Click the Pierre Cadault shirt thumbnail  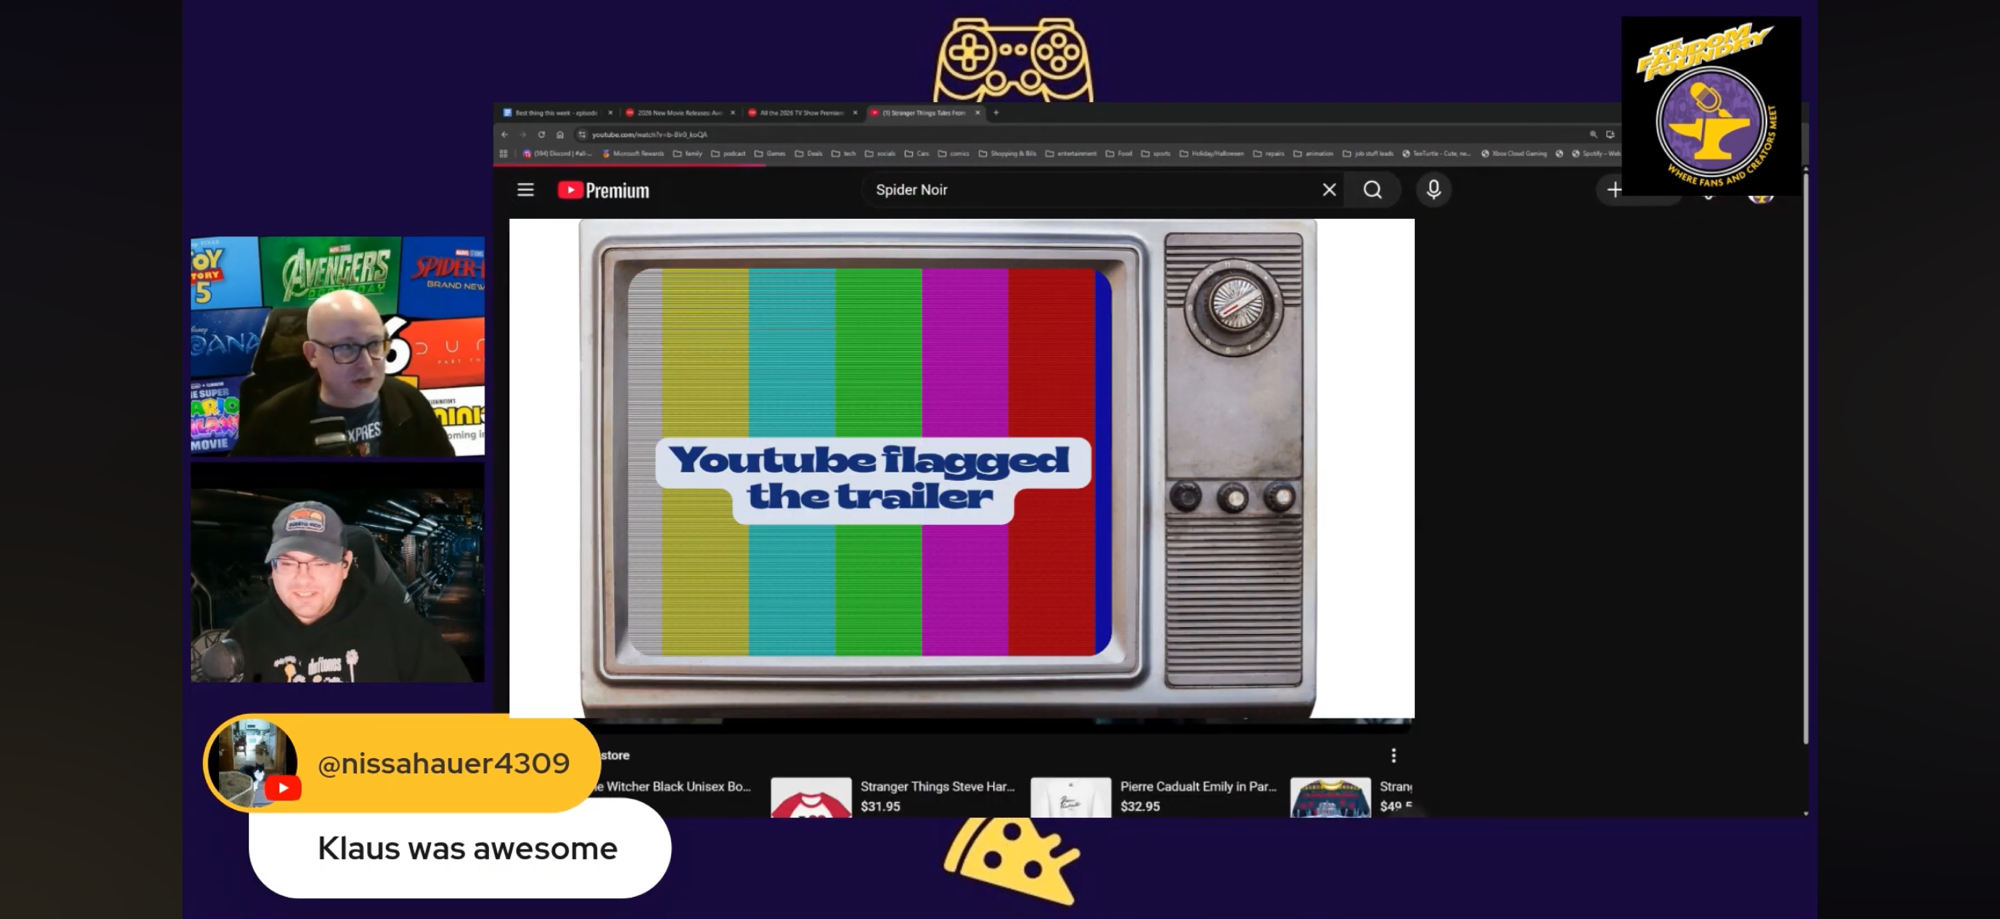[x=1070, y=798]
